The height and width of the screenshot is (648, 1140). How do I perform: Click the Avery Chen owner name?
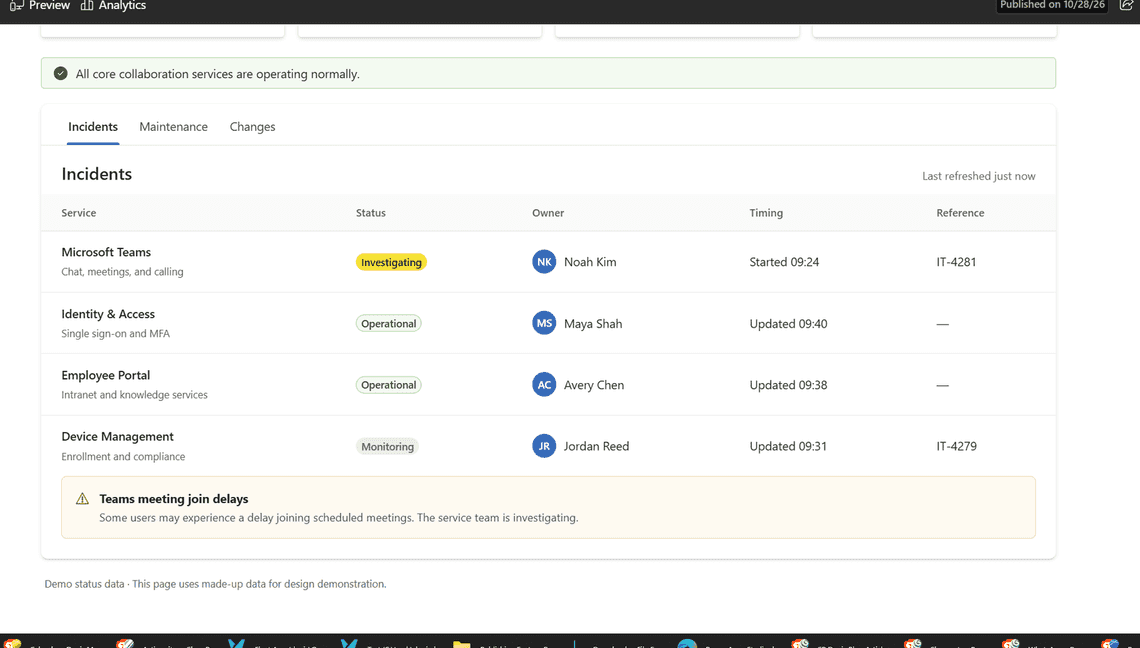click(593, 385)
